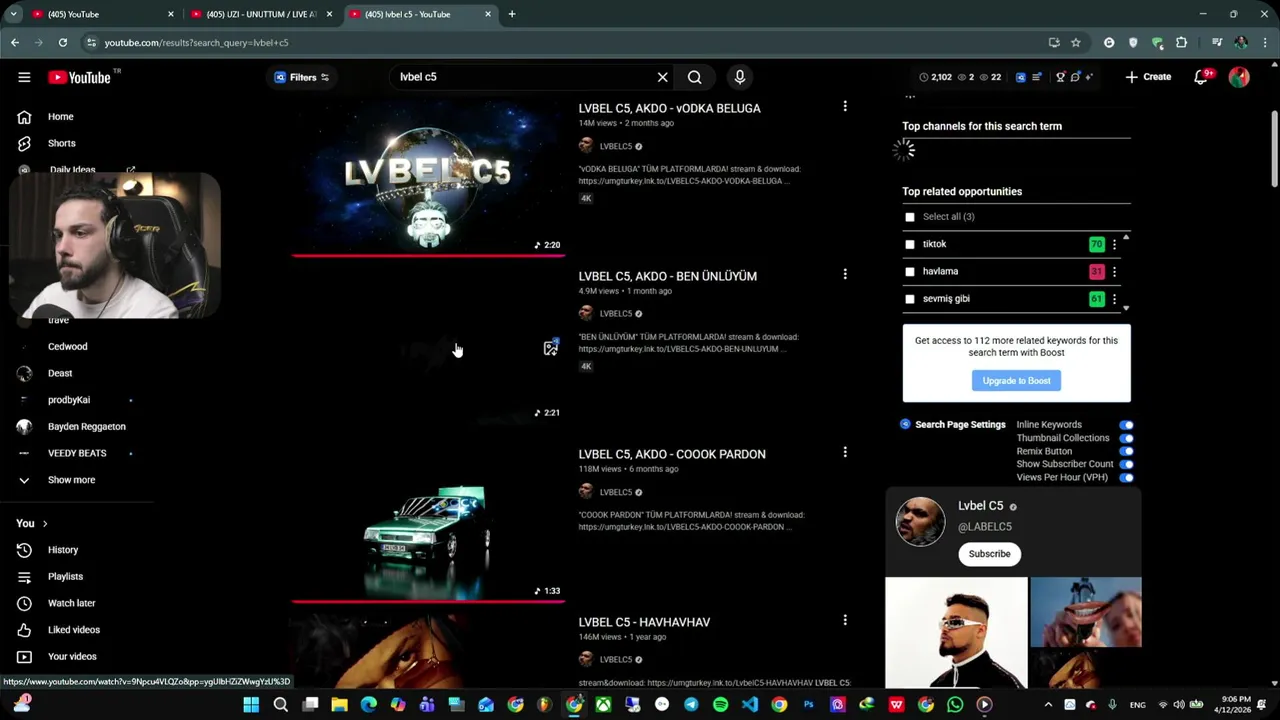Go back in browser history
The image size is (1280, 720).
tap(14, 42)
